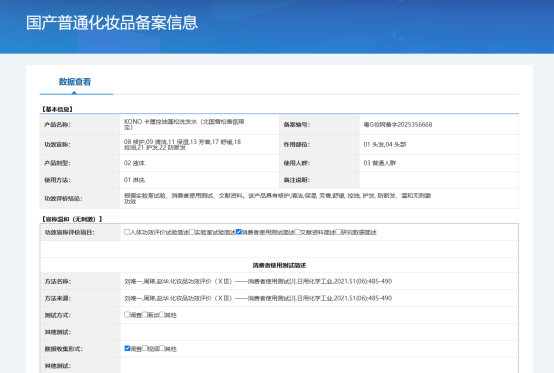This screenshot has height=373, width=554.
Task: Click the 备案编号 field label
Action: tap(297, 125)
